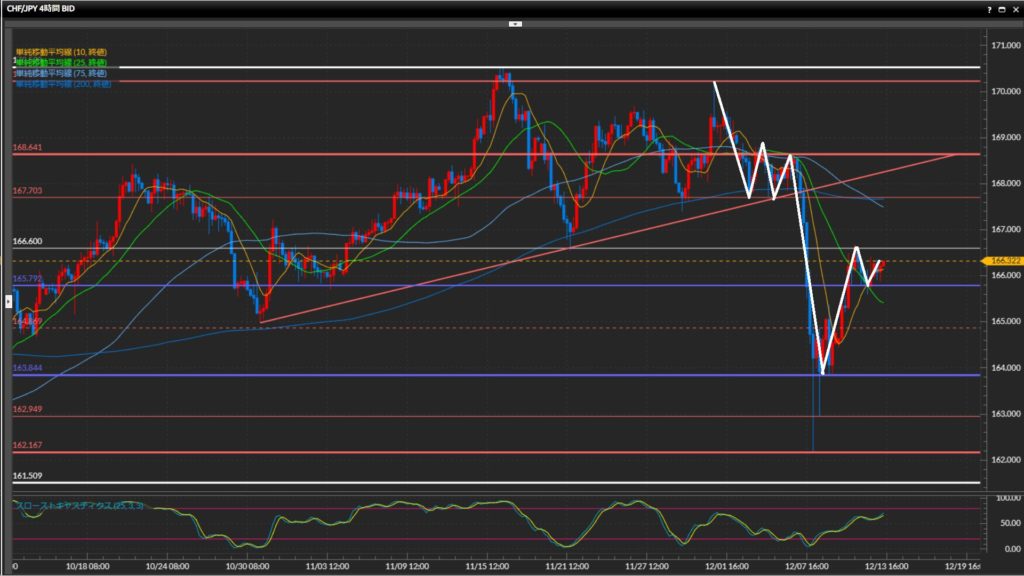Select the red line labeled 162.167
1024x576 pixels.
pyautogui.click(x=400, y=452)
